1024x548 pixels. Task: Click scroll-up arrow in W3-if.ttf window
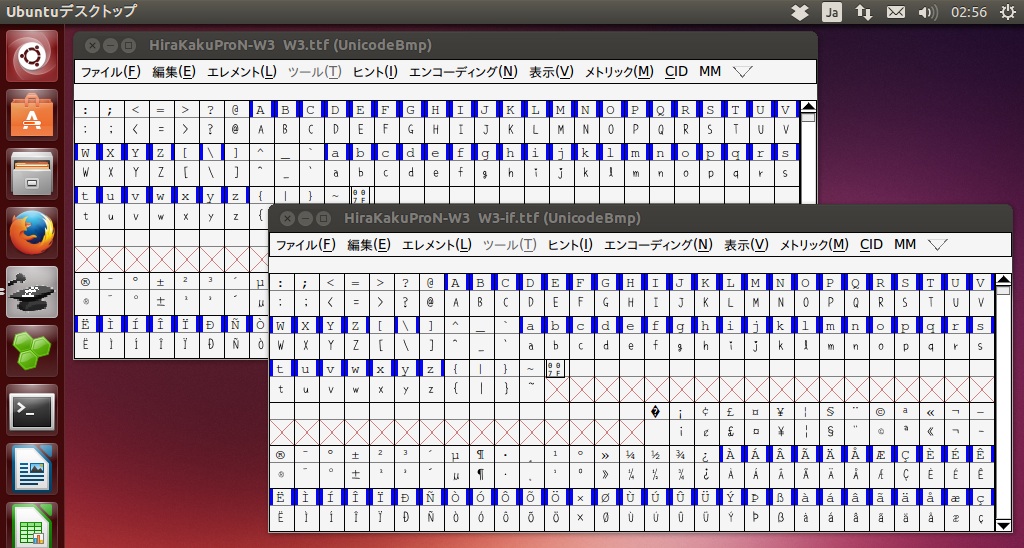tap(1003, 280)
